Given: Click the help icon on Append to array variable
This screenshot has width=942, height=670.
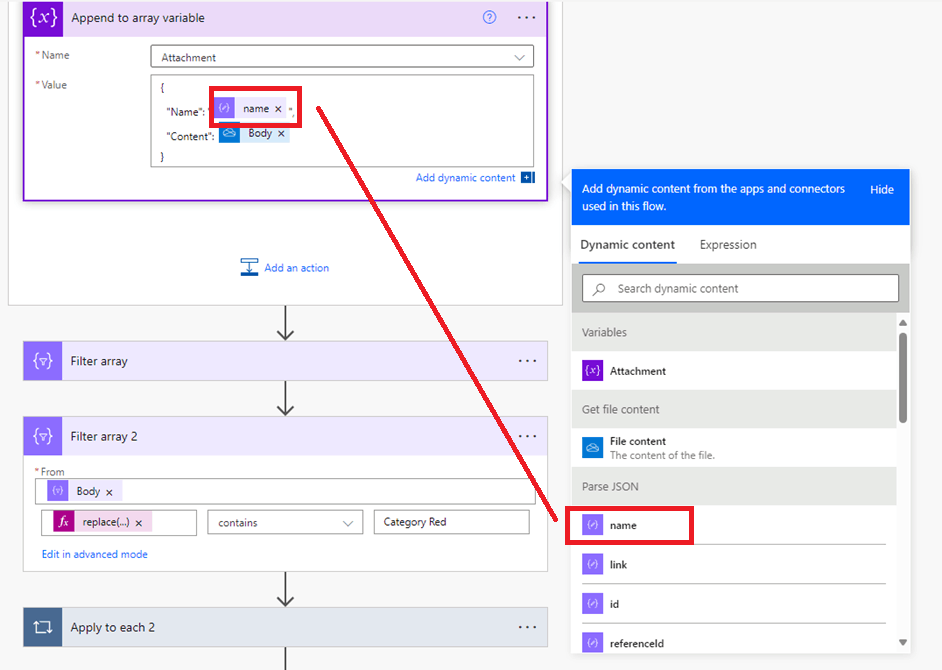Looking at the screenshot, I should pyautogui.click(x=490, y=17).
